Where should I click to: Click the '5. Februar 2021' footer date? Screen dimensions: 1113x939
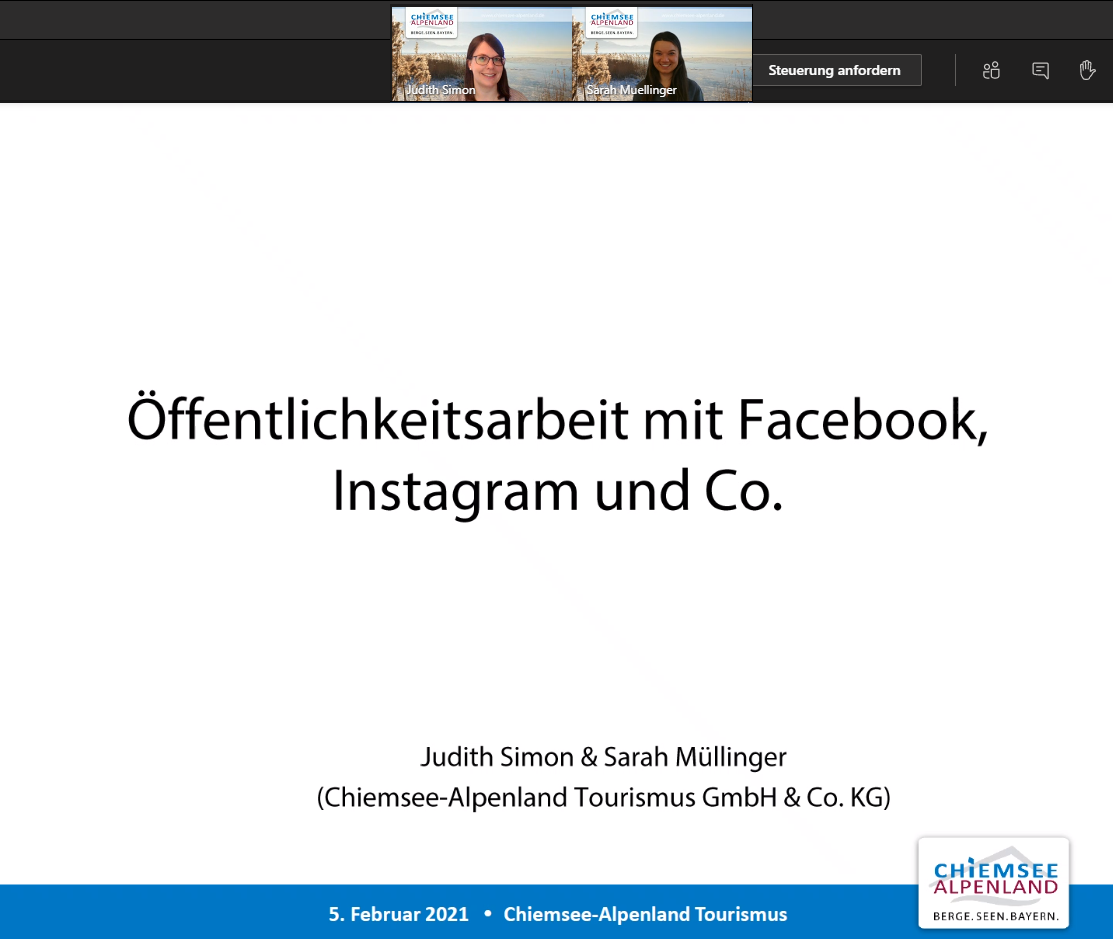[398, 914]
